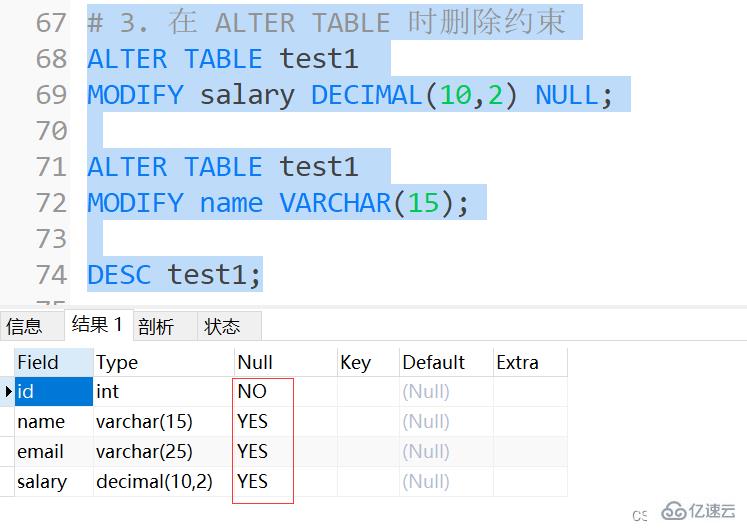Image resolution: width=747 pixels, height=532 pixels.
Task: Click the (Null) default cell for salary row
Action: (446, 482)
